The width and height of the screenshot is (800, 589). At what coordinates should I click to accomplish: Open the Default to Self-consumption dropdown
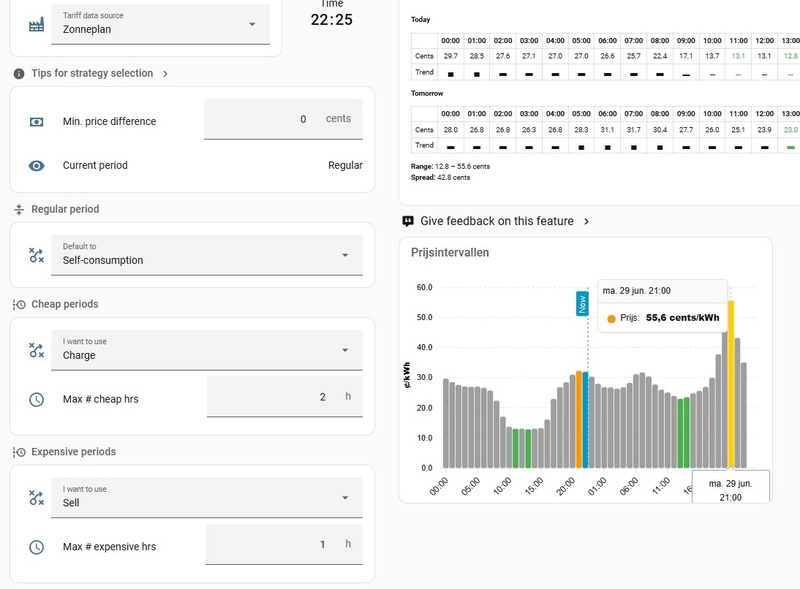click(207, 255)
